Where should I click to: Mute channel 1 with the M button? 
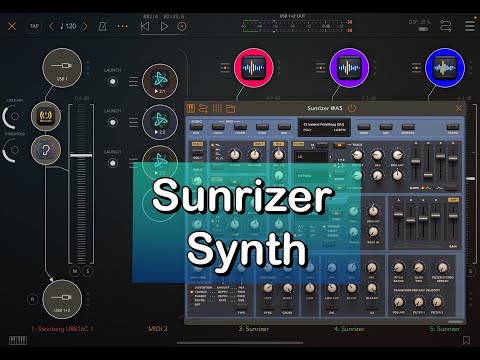[x=75, y=271]
